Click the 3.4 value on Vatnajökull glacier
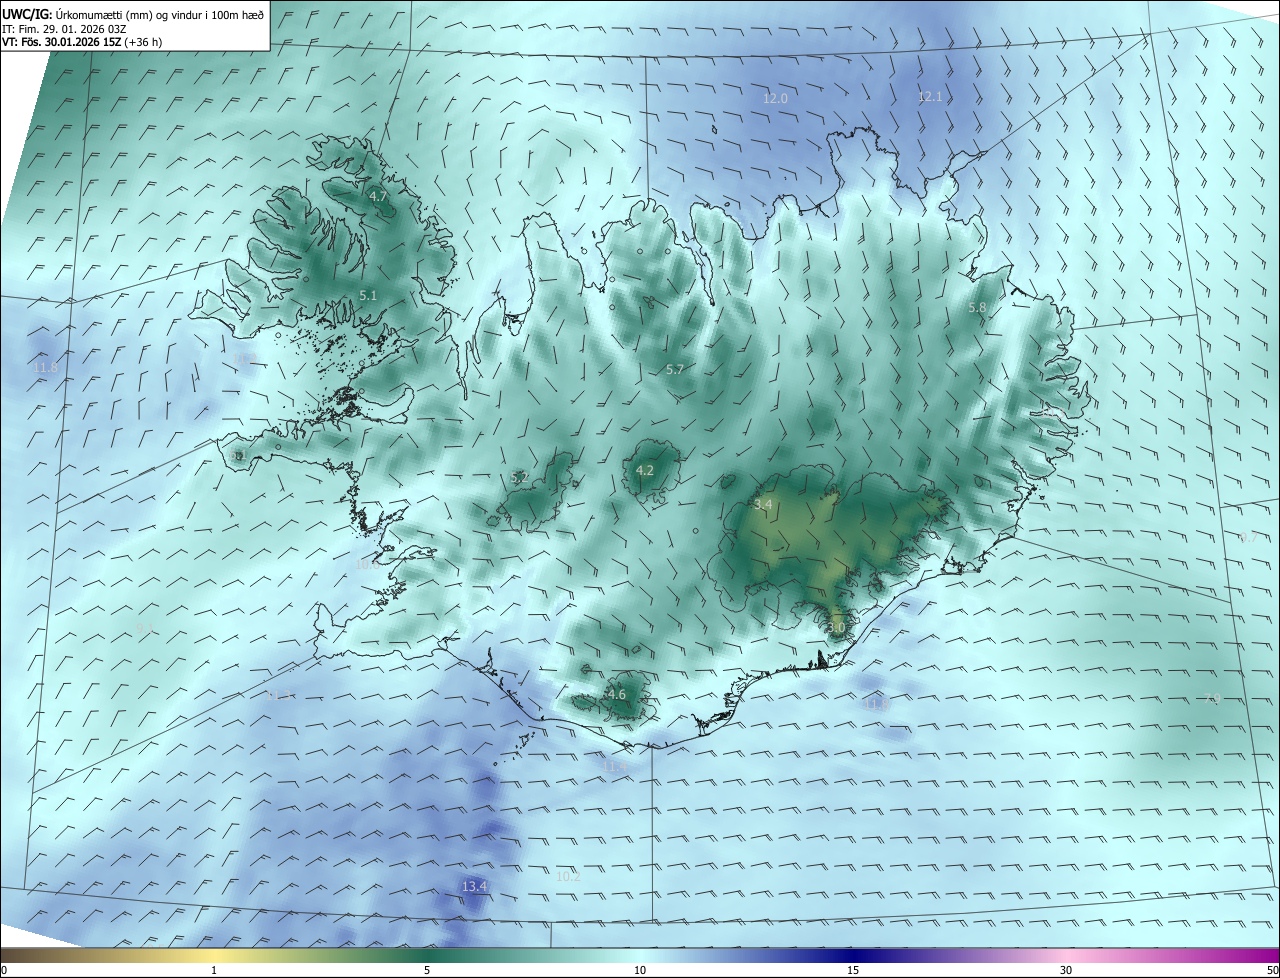 click(x=763, y=504)
